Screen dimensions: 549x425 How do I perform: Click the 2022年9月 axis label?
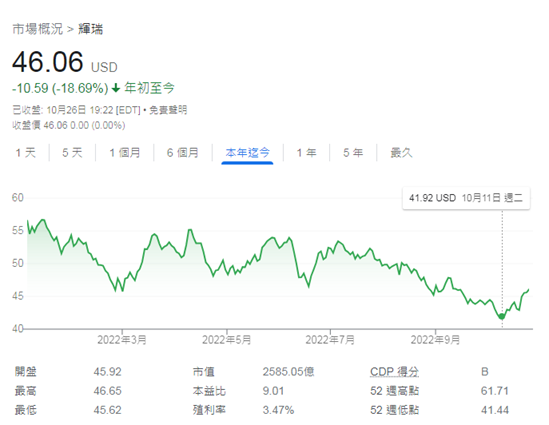tap(435, 340)
